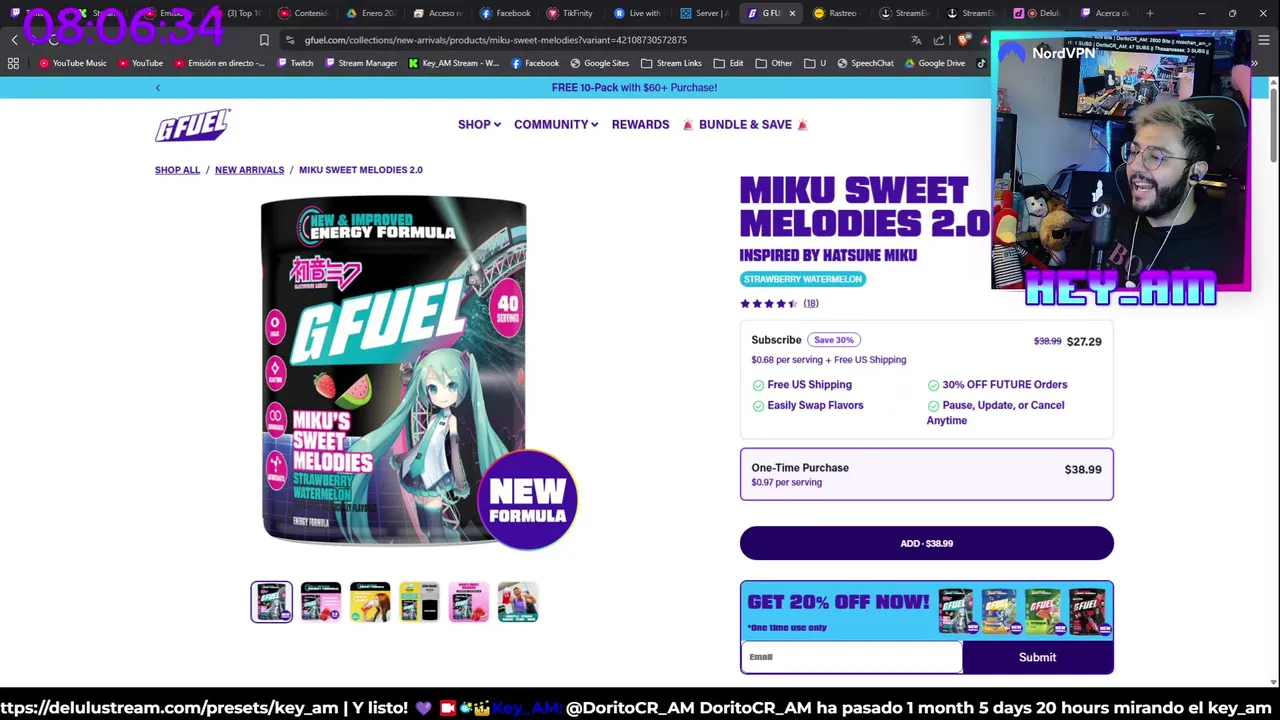The height and width of the screenshot is (720, 1280).
Task: Switch to the Enero 202 tab
Action: coord(371,13)
